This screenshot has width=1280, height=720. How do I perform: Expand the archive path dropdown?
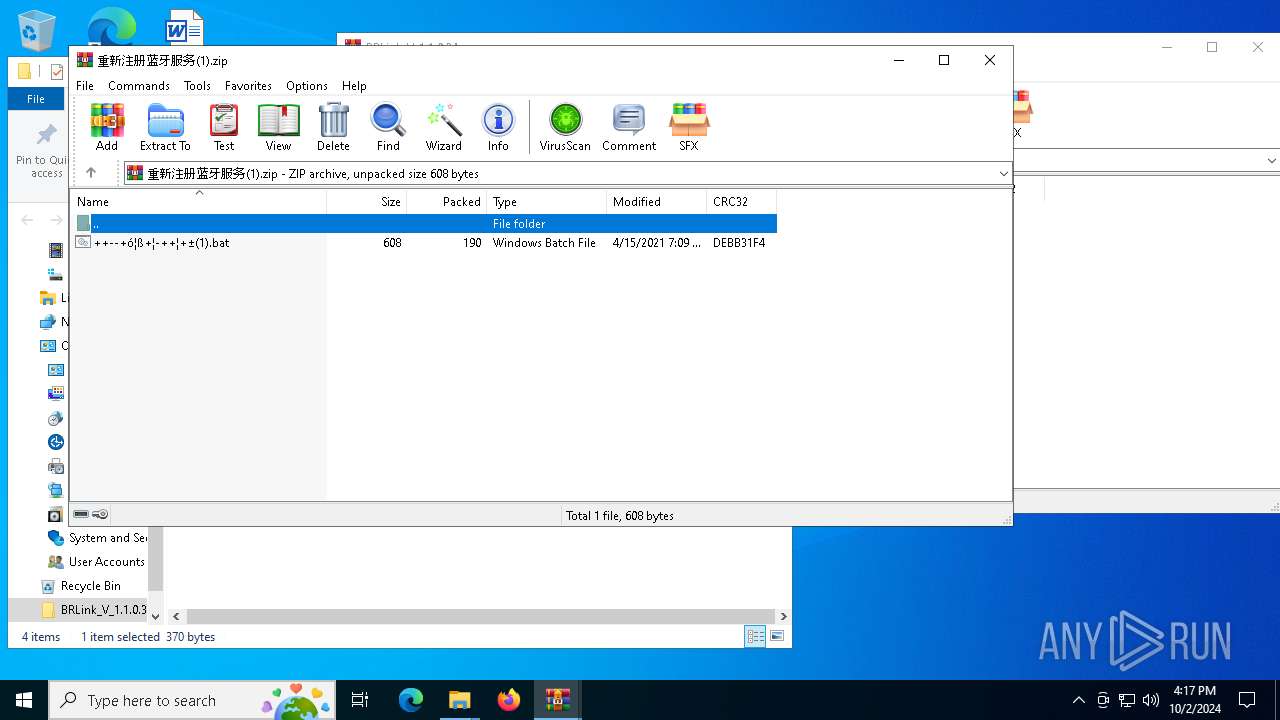pos(1003,173)
